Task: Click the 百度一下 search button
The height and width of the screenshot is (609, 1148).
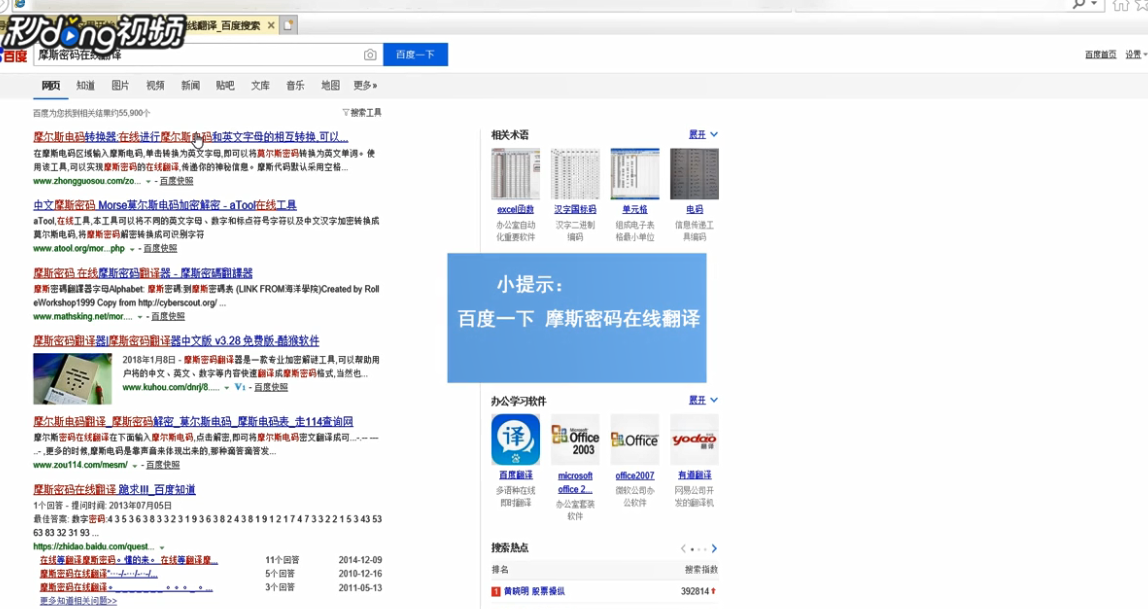Action: (x=415, y=55)
